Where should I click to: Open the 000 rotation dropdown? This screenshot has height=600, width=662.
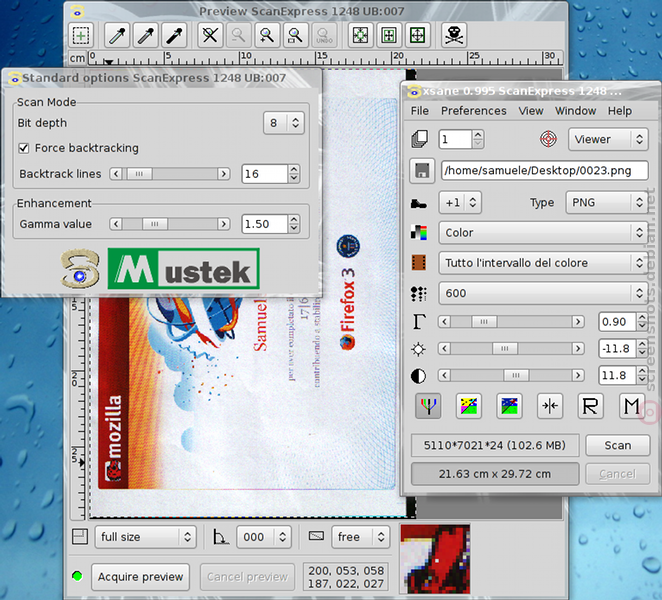tap(264, 537)
